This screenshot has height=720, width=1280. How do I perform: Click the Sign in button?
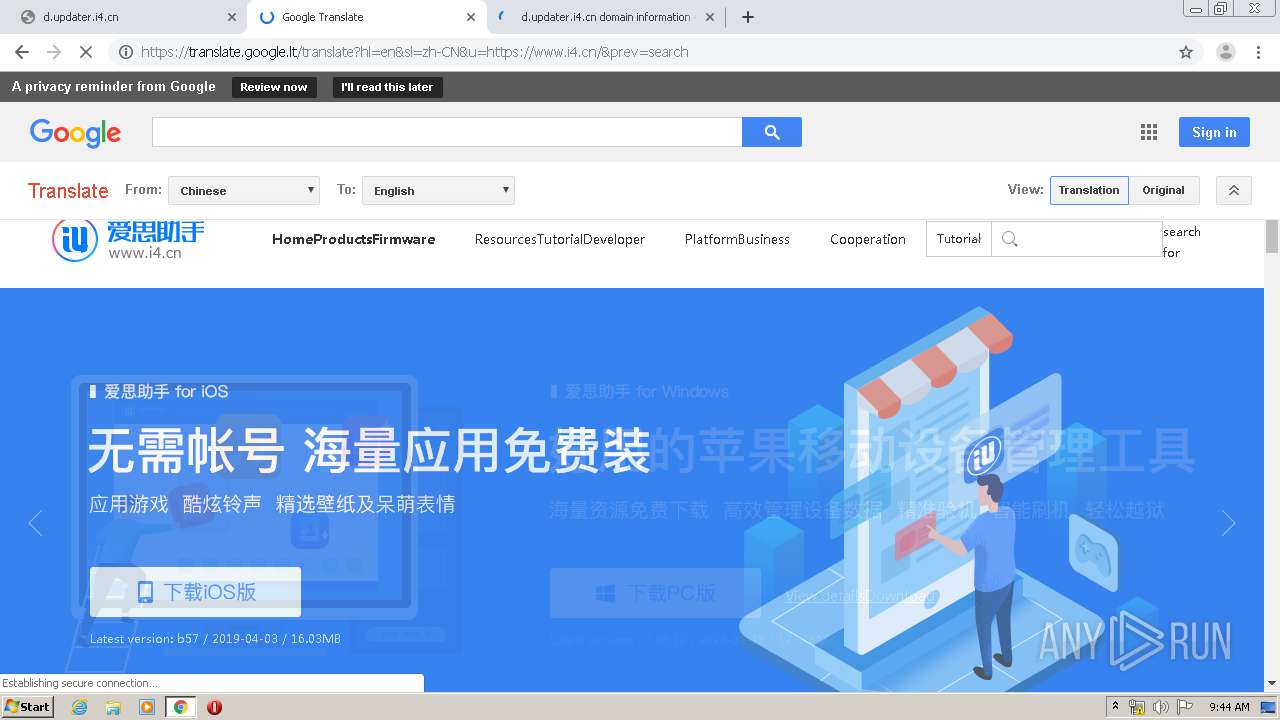(x=1214, y=132)
